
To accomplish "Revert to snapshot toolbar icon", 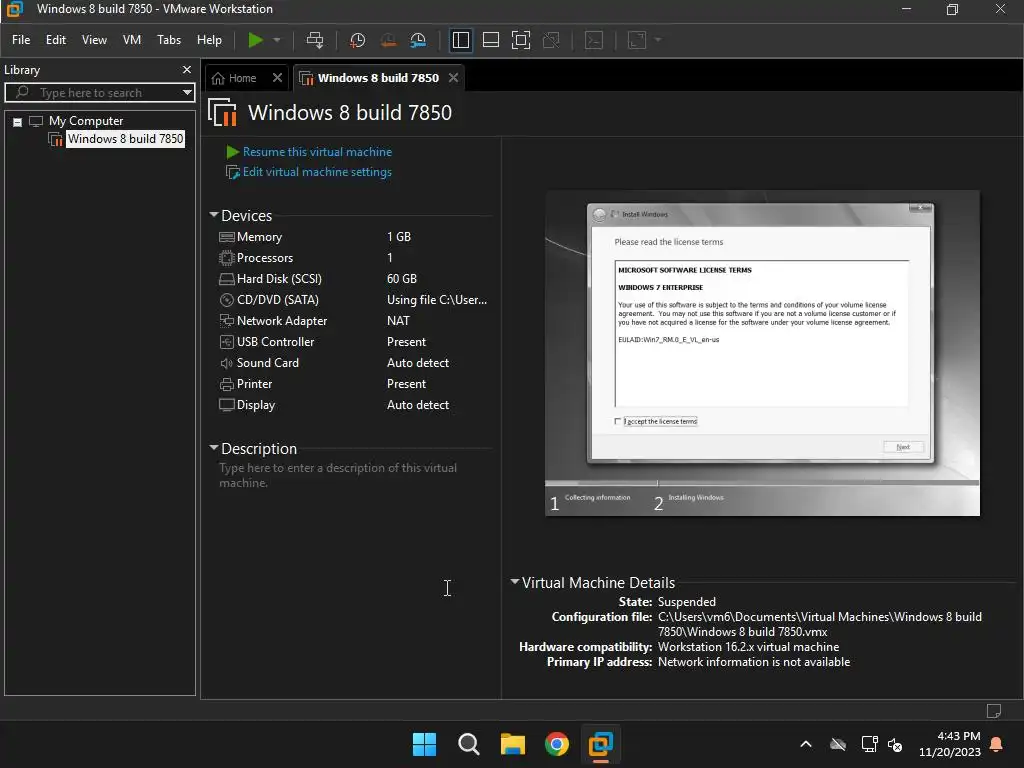I will tap(388, 40).
